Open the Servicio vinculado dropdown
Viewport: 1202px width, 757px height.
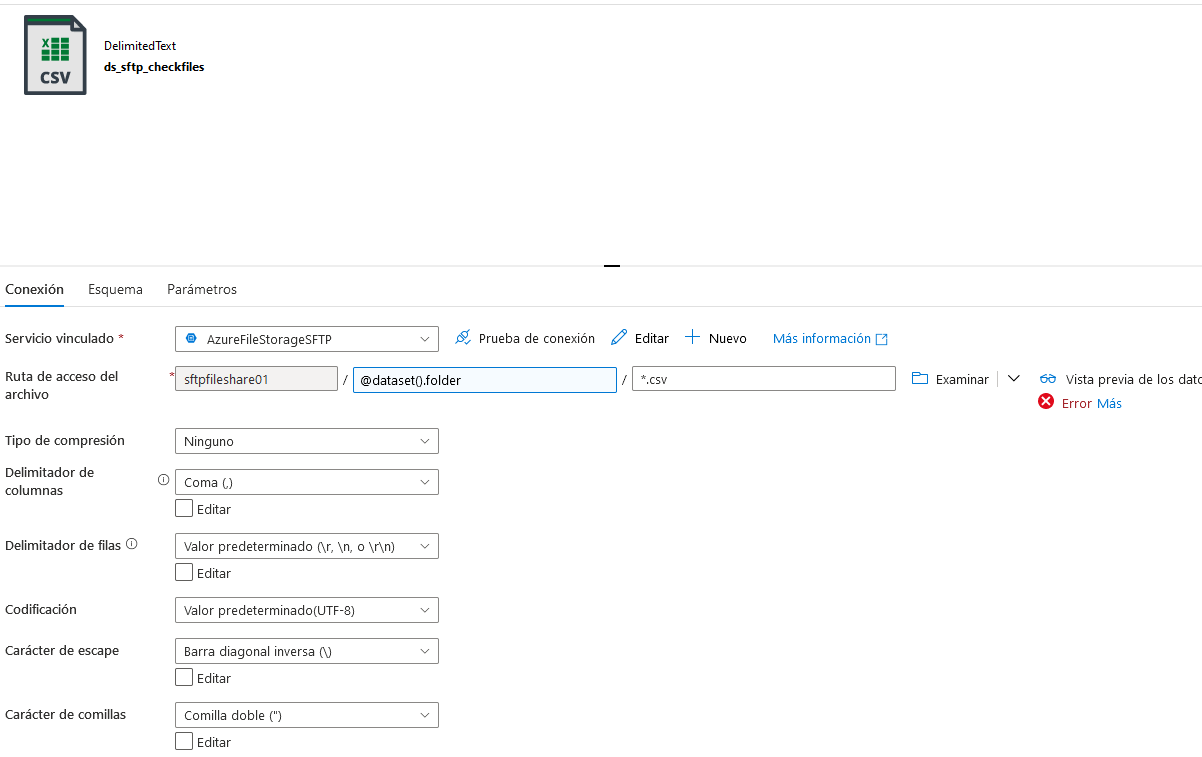(x=307, y=339)
